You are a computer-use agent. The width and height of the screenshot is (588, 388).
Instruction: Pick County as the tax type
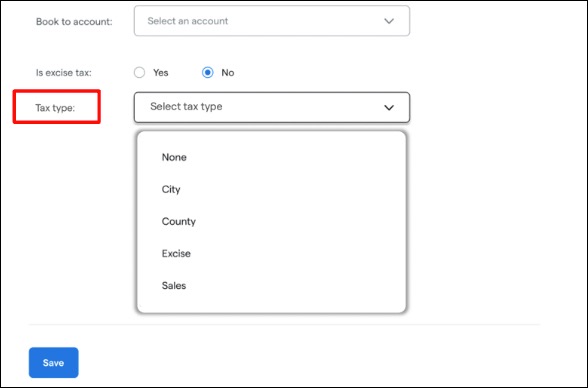coord(178,222)
